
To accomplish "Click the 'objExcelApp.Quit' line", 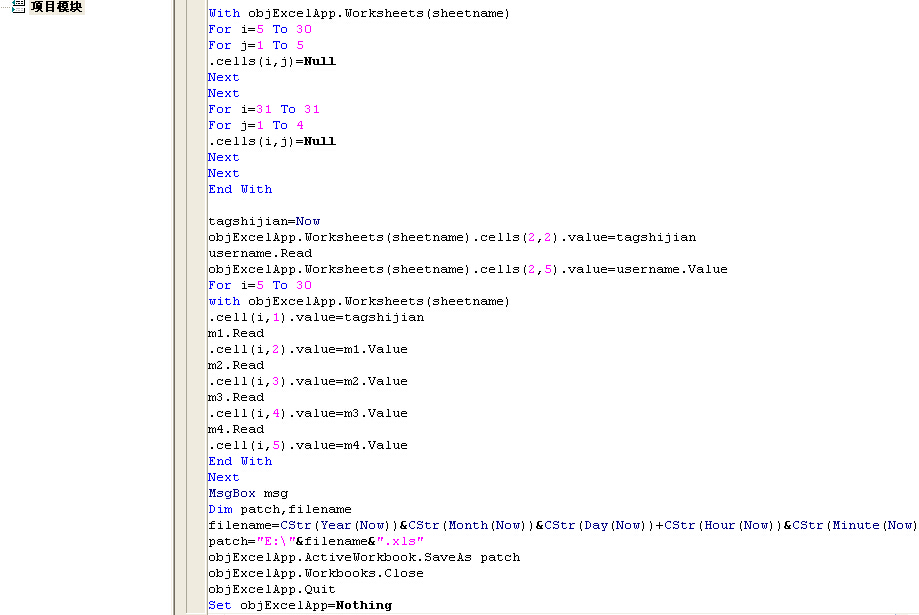I will pyautogui.click(x=272, y=589).
